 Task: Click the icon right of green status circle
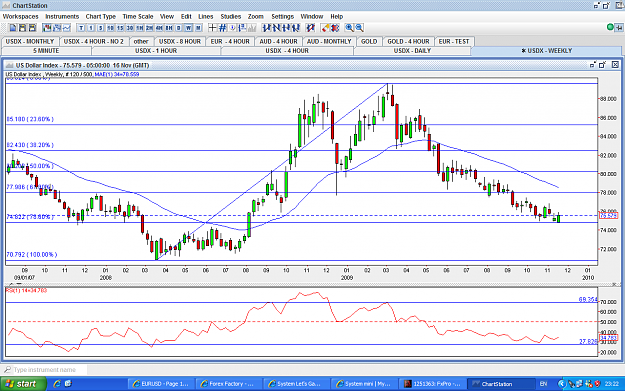619,28
